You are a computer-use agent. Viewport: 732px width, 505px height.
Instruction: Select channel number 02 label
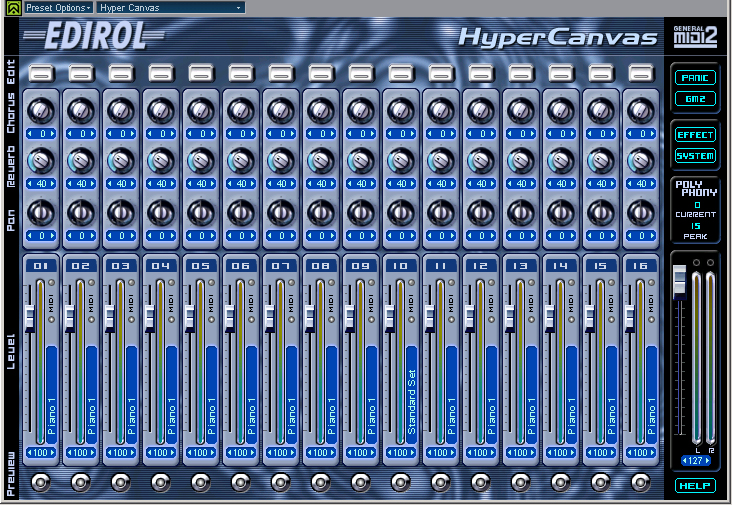tap(81, 266)
